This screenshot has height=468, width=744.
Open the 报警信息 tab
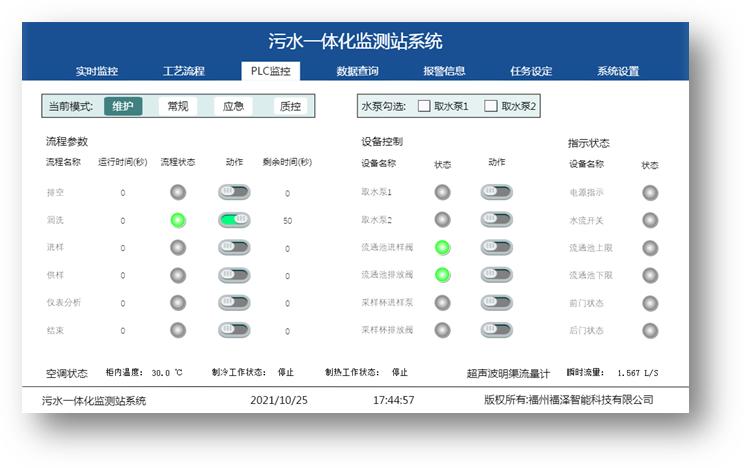coord(444,71)
